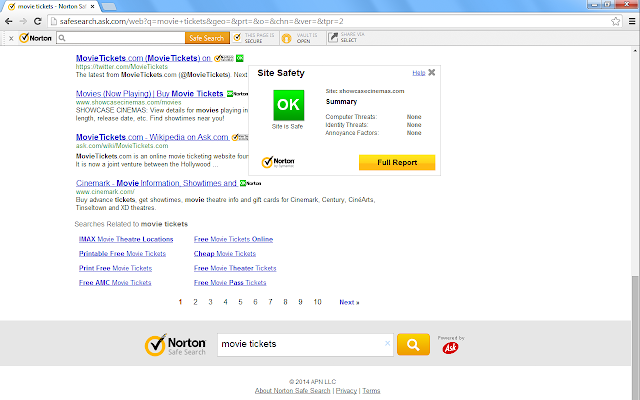Reload the page with refresh icon
The image size is (640, 400).
(38, 21)
